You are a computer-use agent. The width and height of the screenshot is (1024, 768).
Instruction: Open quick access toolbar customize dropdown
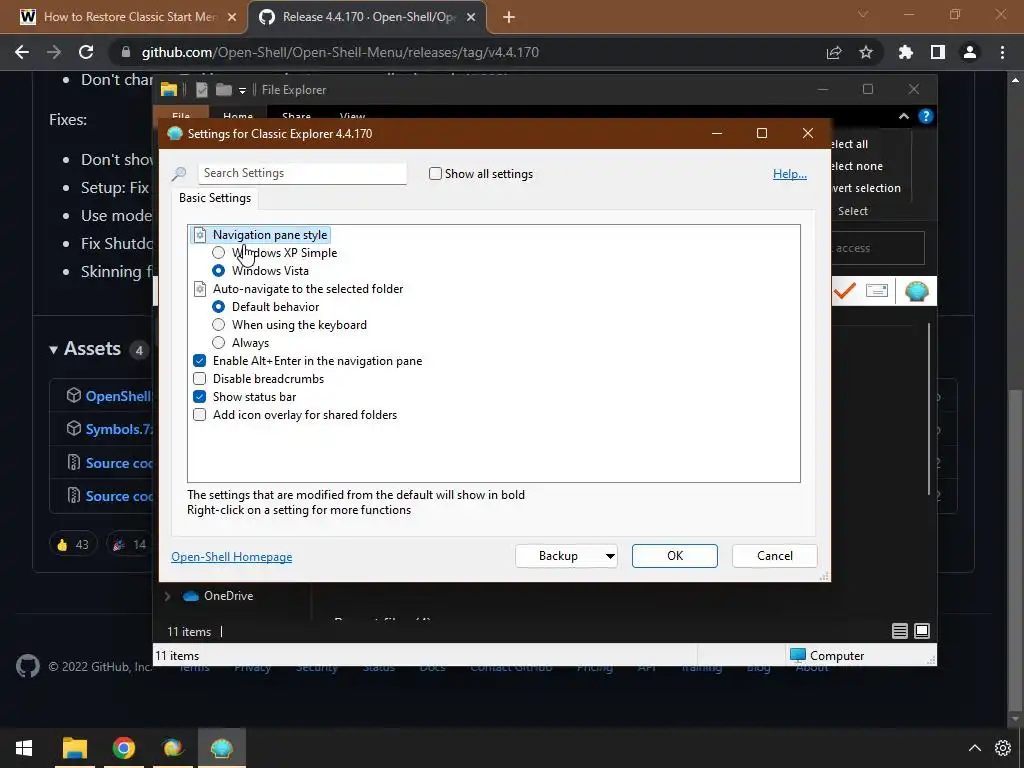[x=242, y=90]
